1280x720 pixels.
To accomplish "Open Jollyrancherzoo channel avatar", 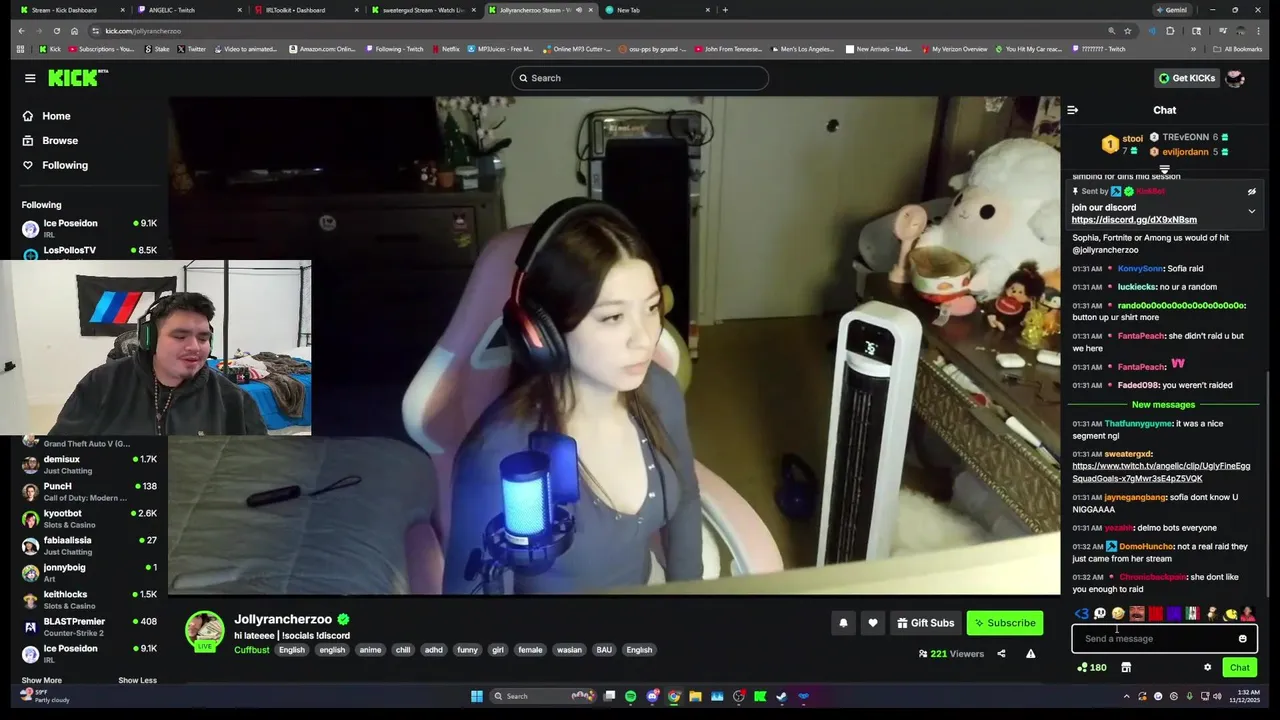I will tap(205, 631).
